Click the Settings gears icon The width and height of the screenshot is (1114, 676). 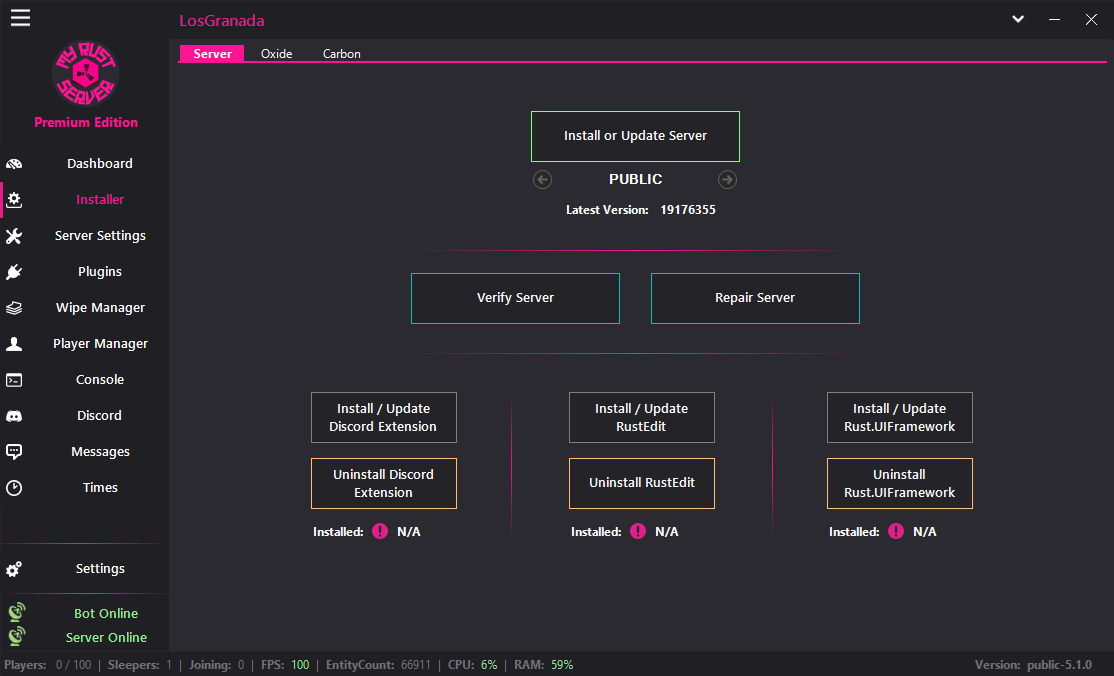point(14,569)
